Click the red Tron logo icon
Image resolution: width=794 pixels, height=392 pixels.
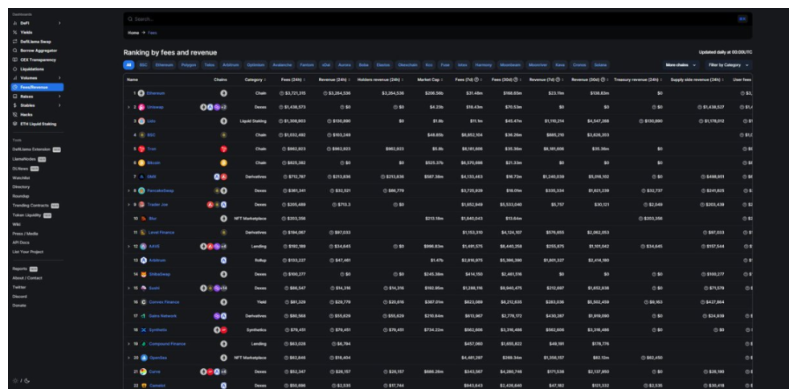[141, 149]
